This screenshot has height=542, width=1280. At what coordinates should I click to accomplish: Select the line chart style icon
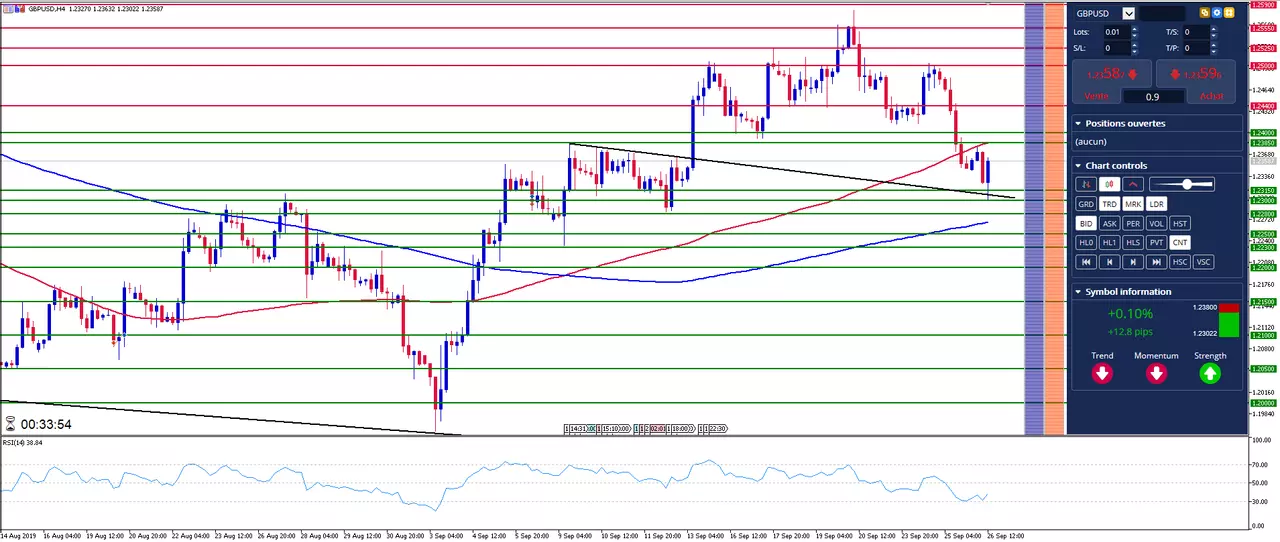click(1133, 184)
